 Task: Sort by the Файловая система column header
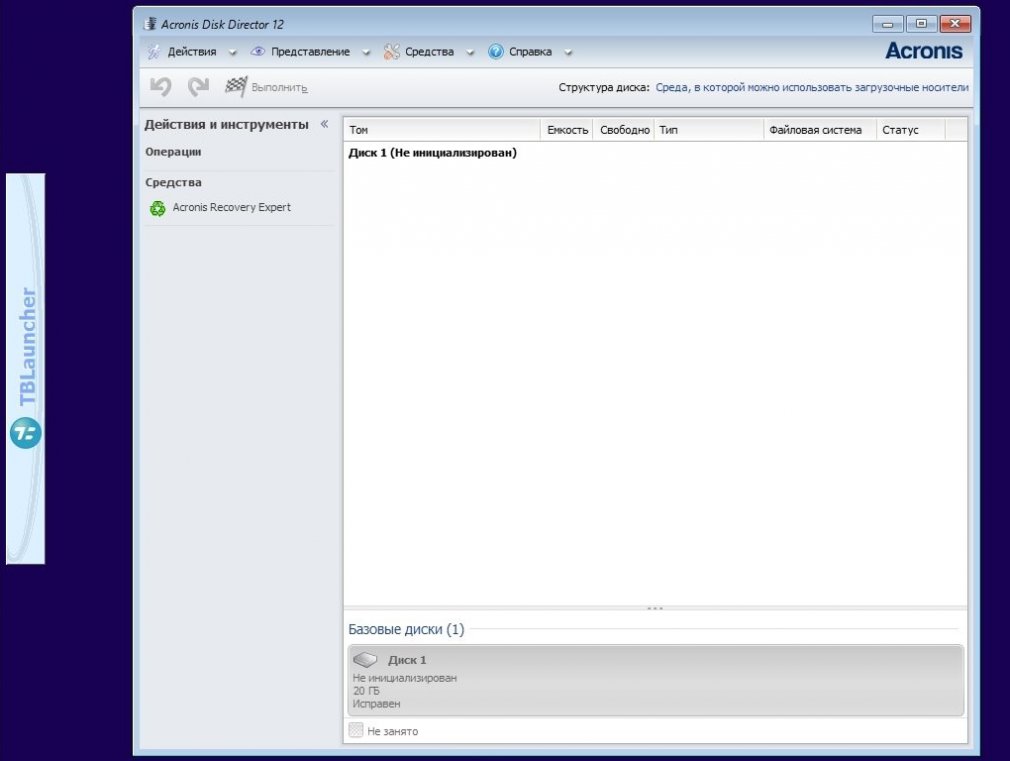[820, 130]
